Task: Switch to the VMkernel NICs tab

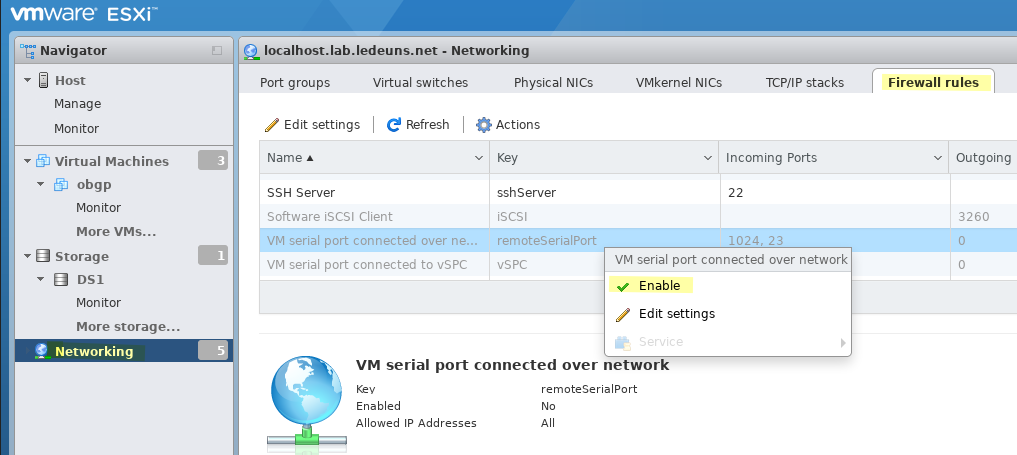Action: [x=678, y=82]
